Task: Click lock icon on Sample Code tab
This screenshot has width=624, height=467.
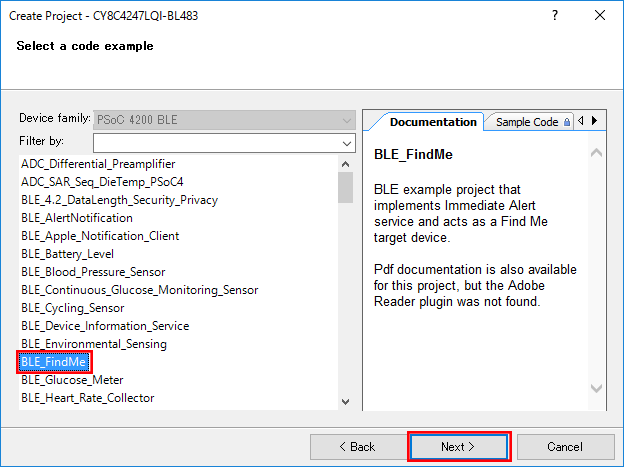Action: click(567, 122)
